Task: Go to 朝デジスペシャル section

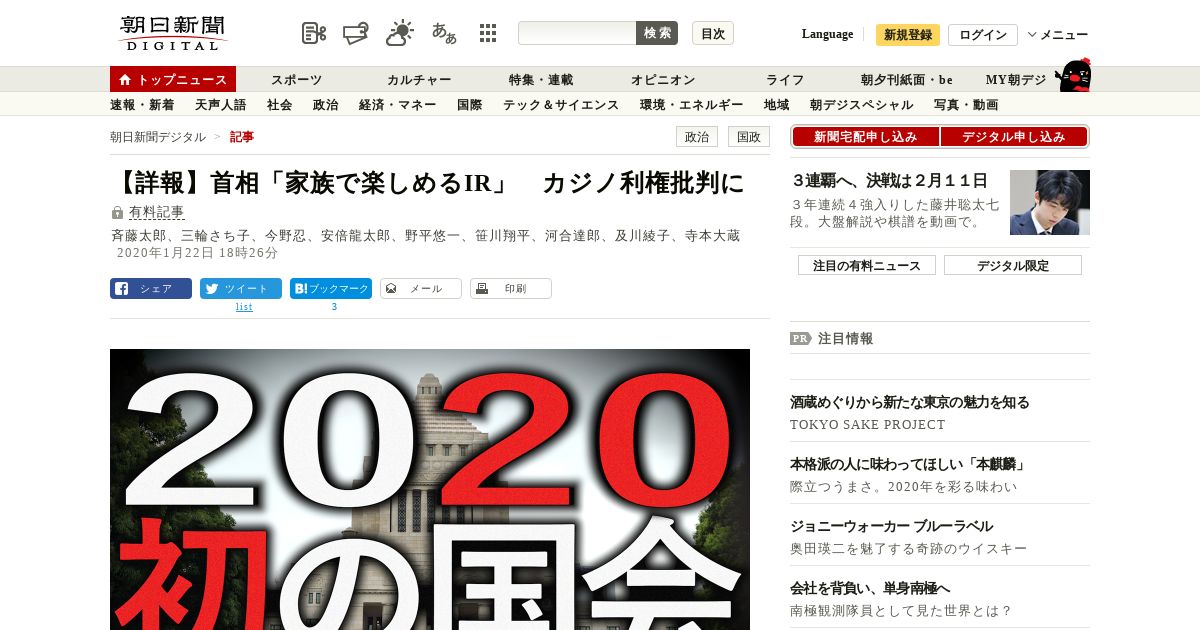Action: (861, 105)
